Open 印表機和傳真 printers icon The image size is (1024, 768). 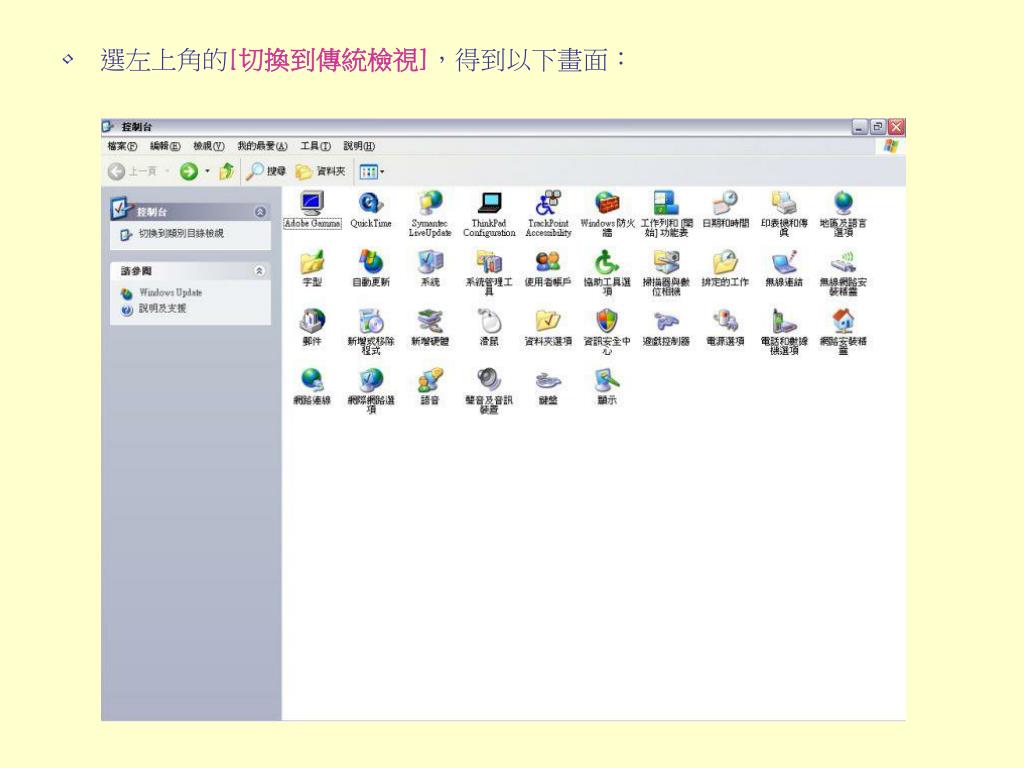pos(784,214)
